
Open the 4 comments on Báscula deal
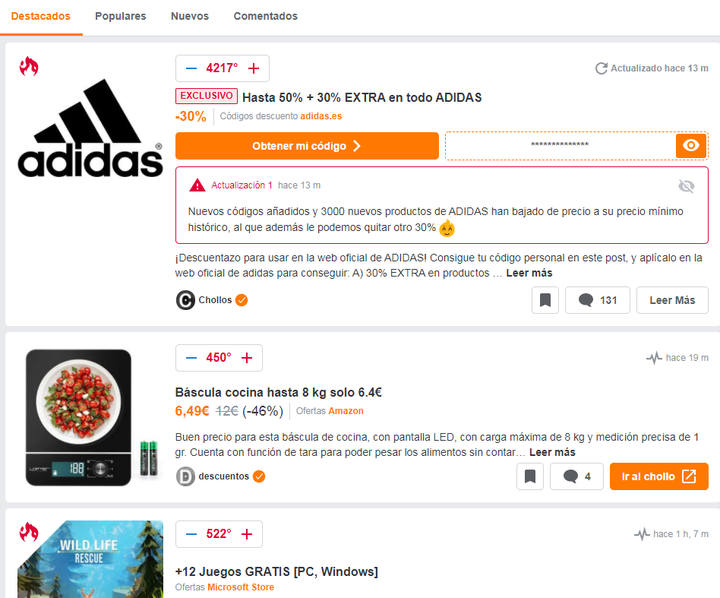click(577, 476)
